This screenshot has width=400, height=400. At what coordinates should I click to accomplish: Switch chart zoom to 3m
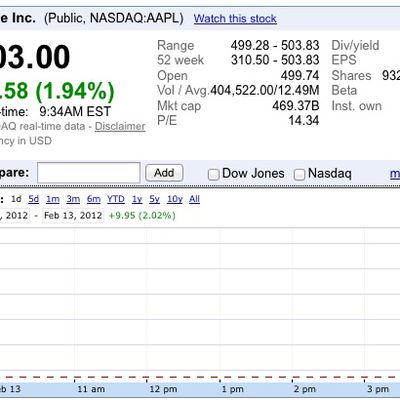click(73, 199)
